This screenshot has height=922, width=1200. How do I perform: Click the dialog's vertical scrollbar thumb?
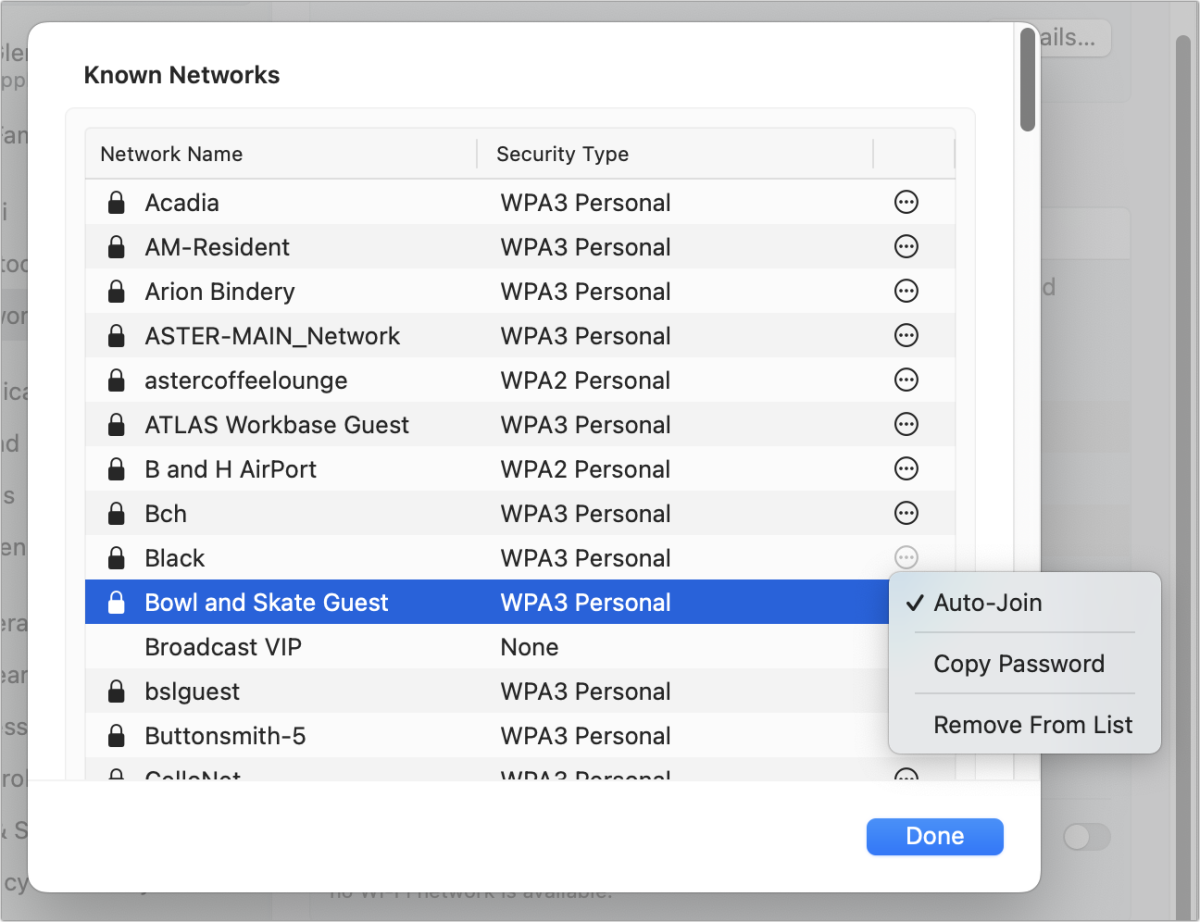1027,80
